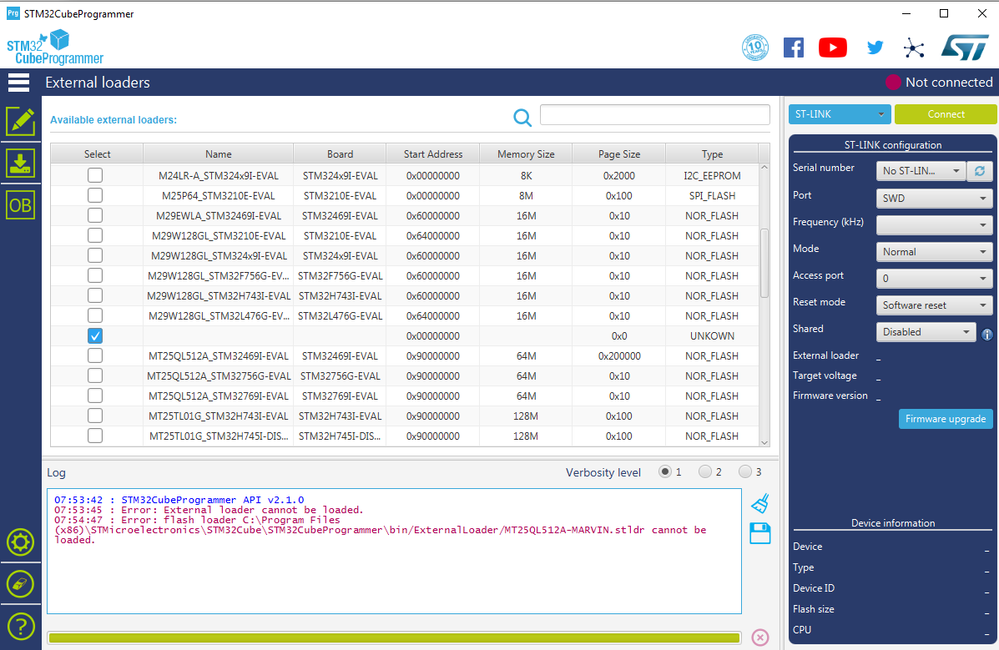Save the log with the floppy icon
This screenshot has height=650, width=999.
coord(760,533)
